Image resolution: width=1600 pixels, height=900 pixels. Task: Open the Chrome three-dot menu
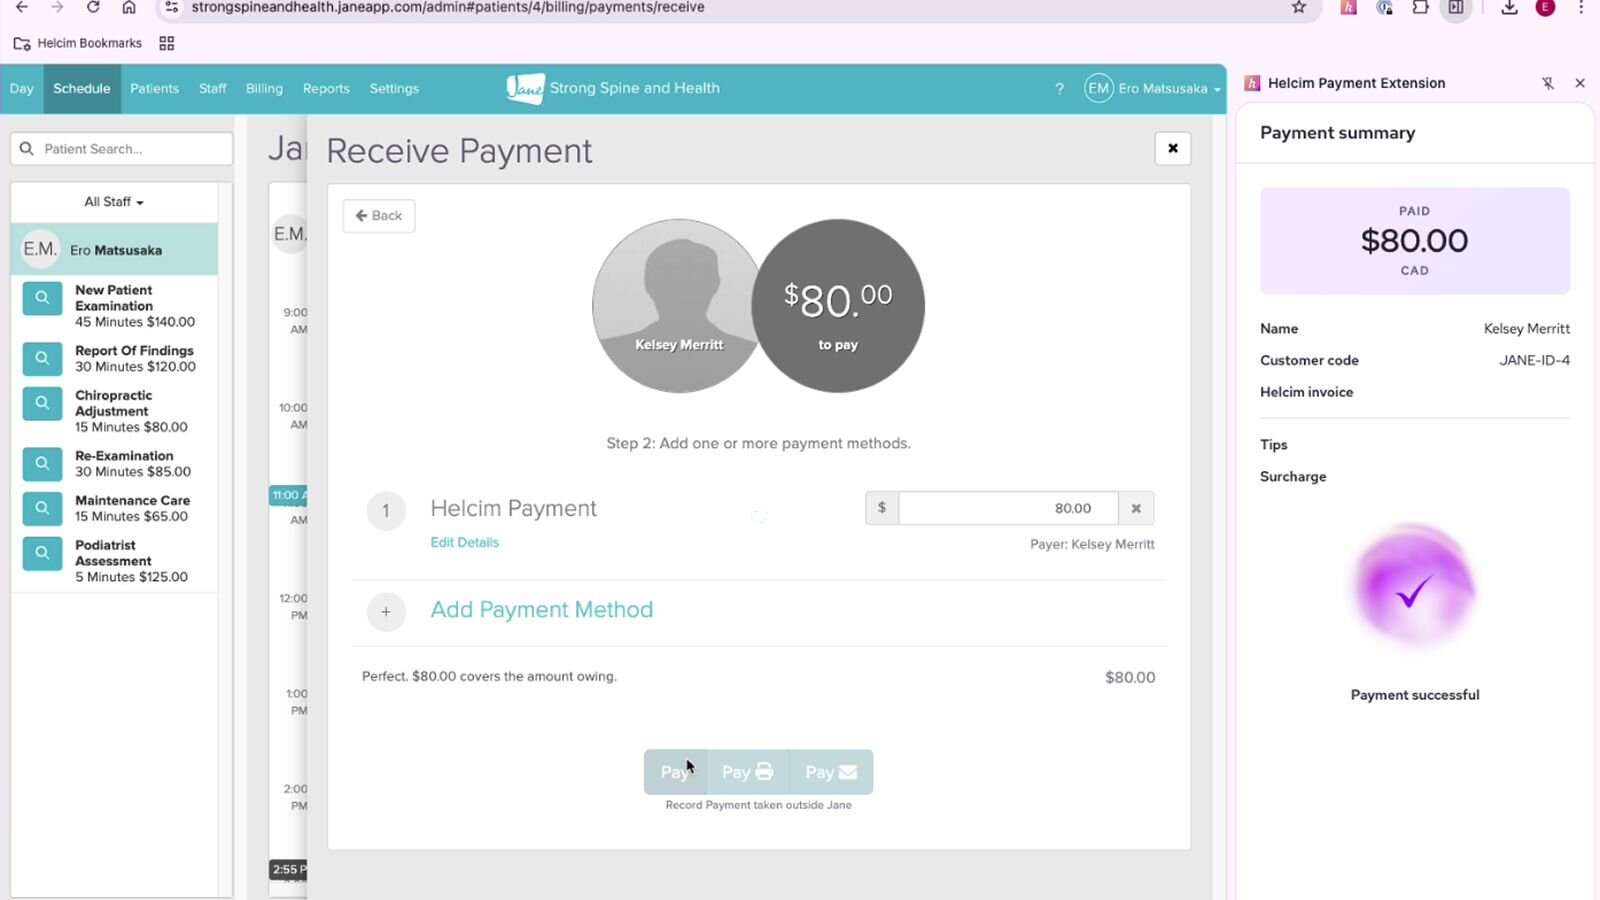click(1581, 8)
